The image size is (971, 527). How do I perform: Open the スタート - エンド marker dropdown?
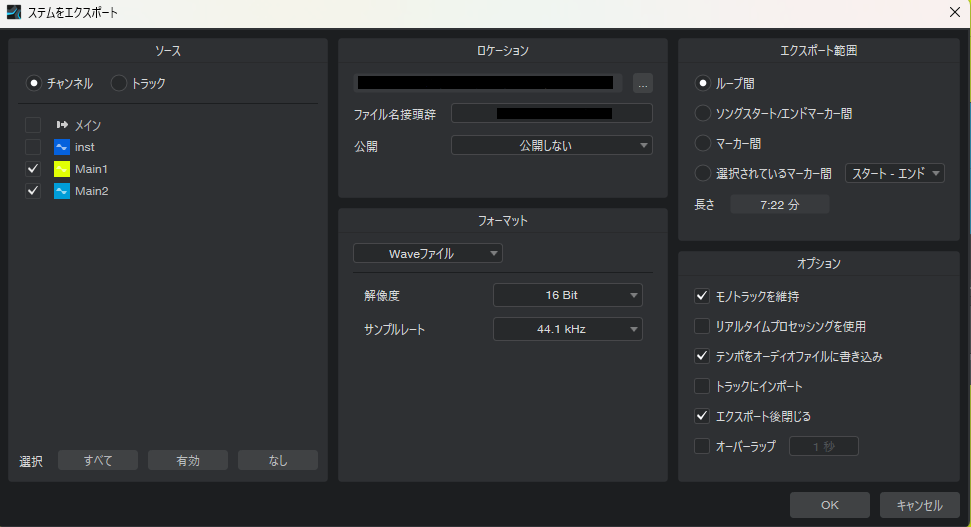895,173
